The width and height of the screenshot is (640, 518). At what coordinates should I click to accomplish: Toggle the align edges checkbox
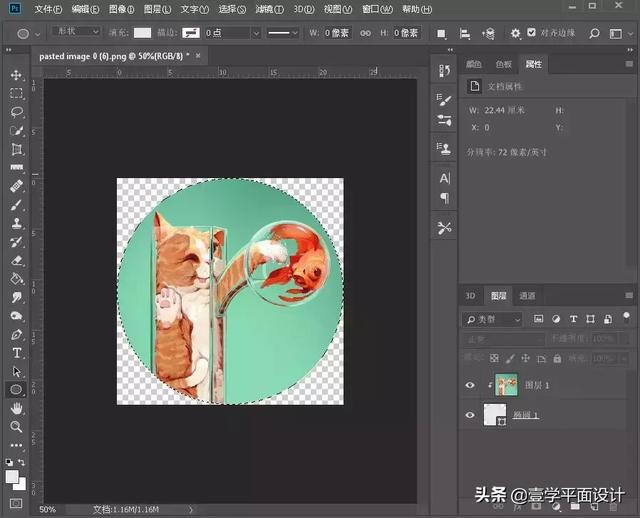tap(531, 32)
